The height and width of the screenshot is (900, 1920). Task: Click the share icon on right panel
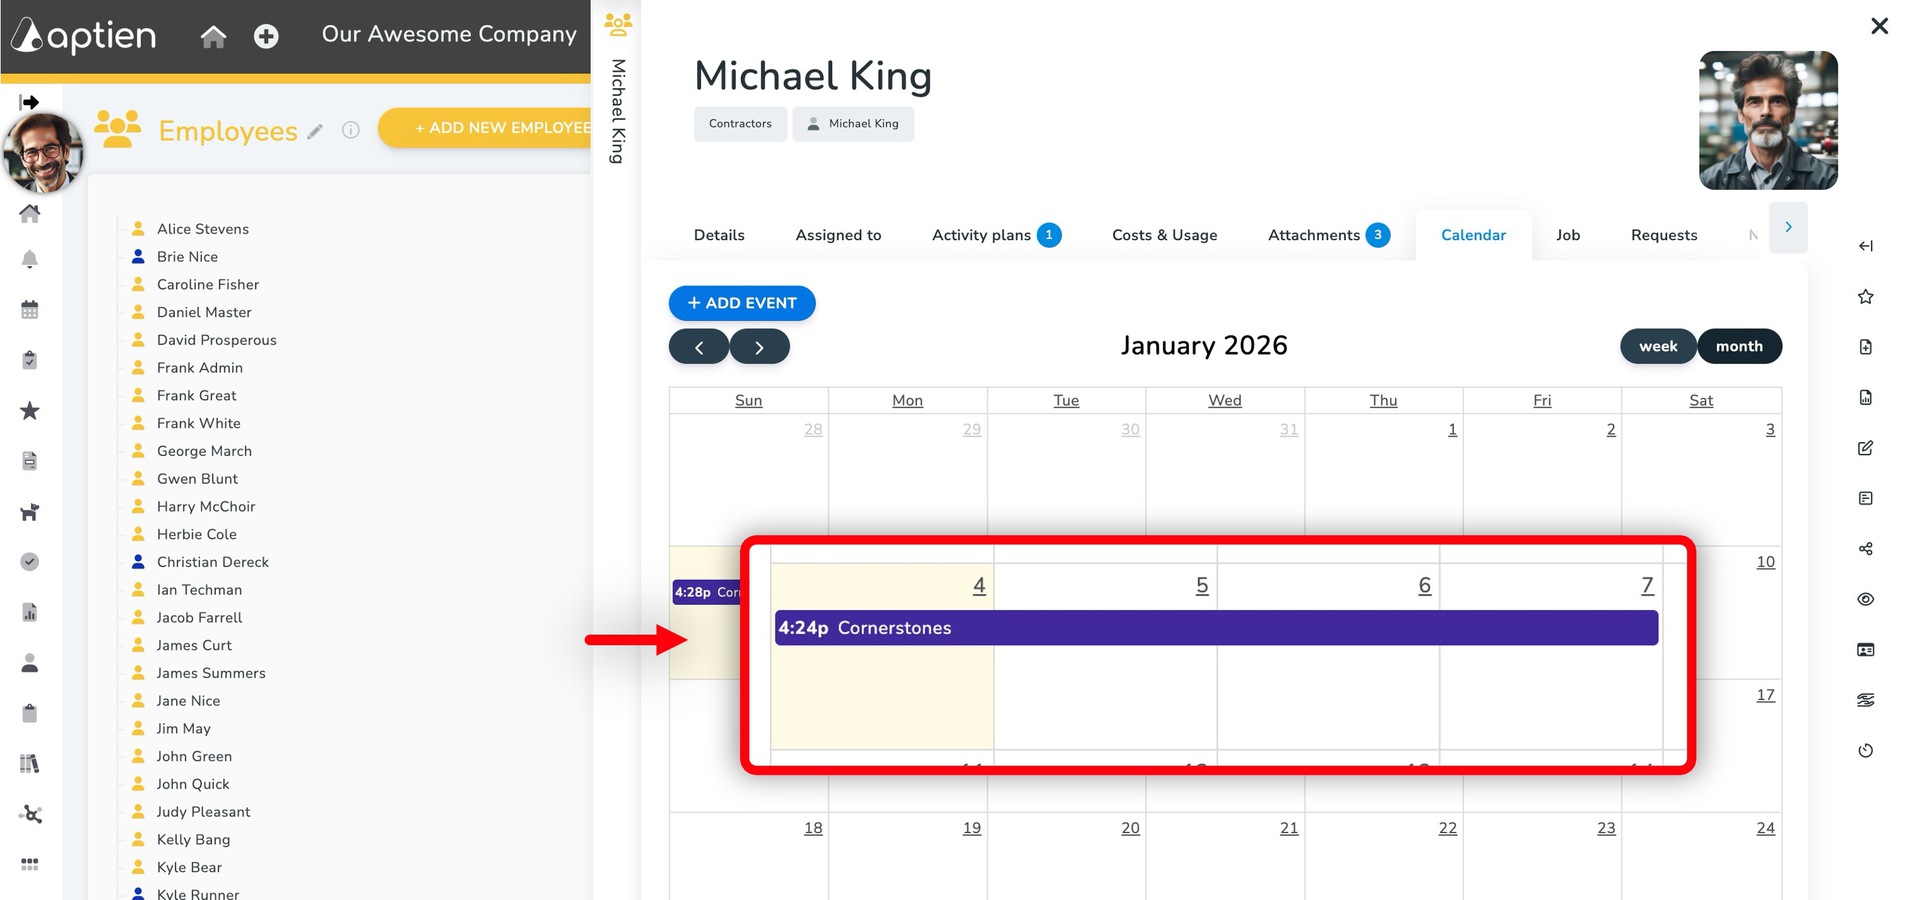click(1865, 549)
